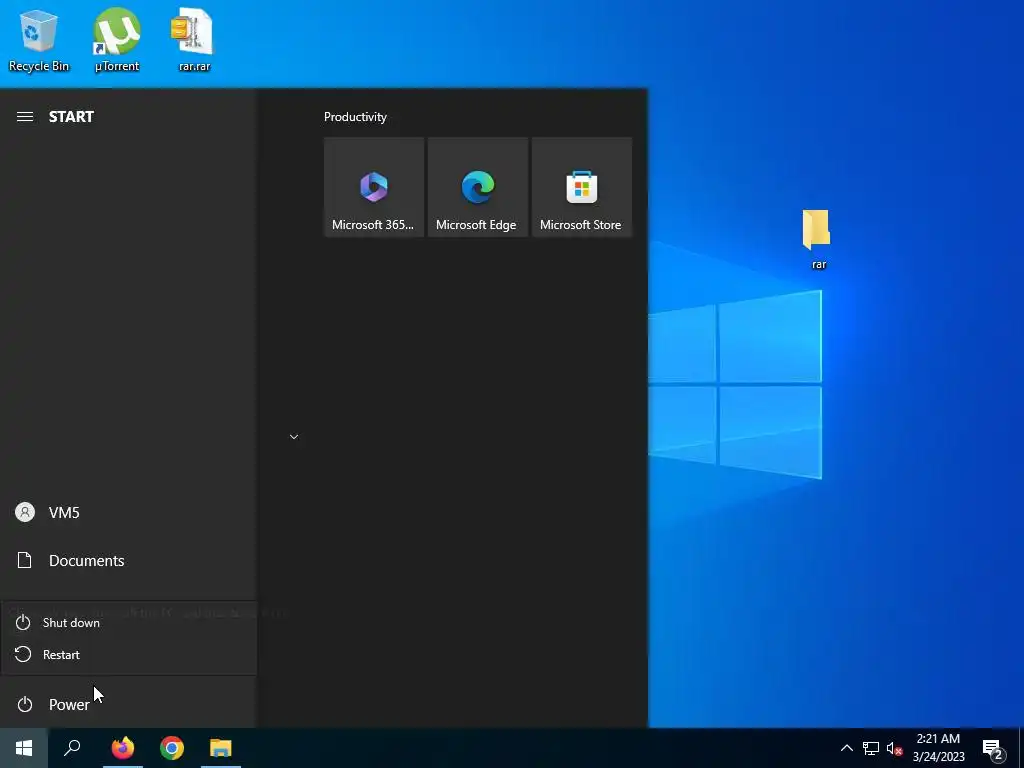Launch the µTorrent desktop shortcut
This screenshot has height=768, width=1024.
[116, 39]
